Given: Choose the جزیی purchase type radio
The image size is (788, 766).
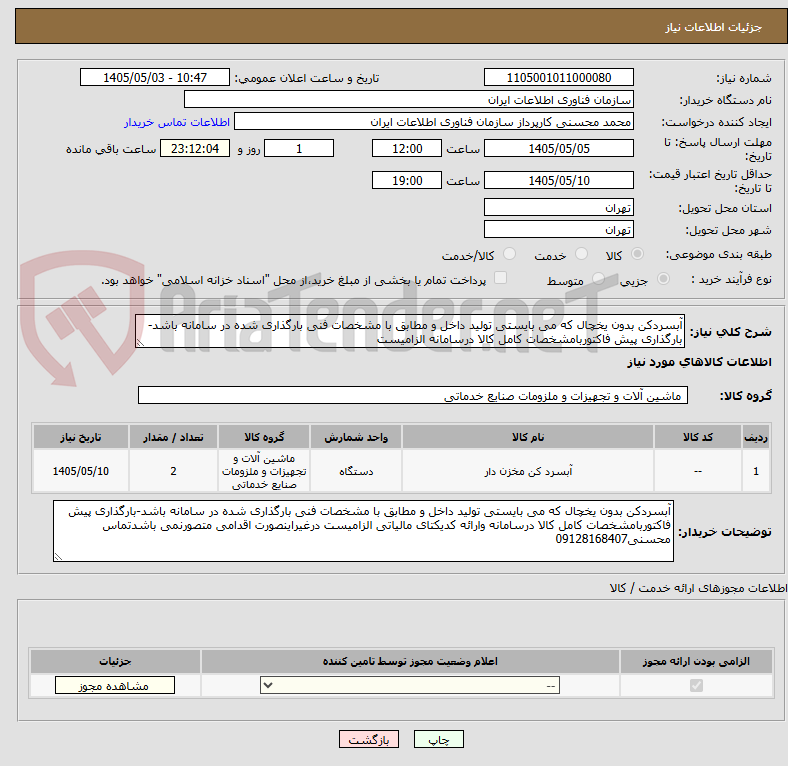Looking at the screenshot, I should 663,278.
